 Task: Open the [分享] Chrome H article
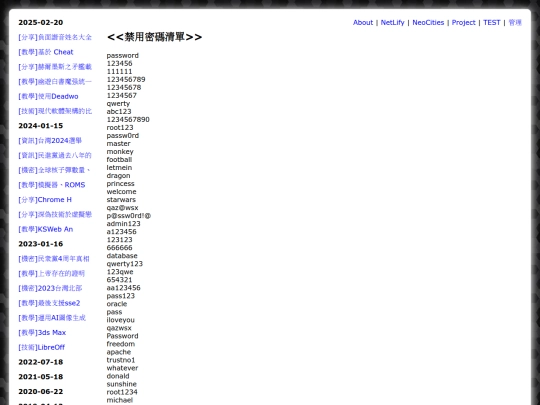45,200
